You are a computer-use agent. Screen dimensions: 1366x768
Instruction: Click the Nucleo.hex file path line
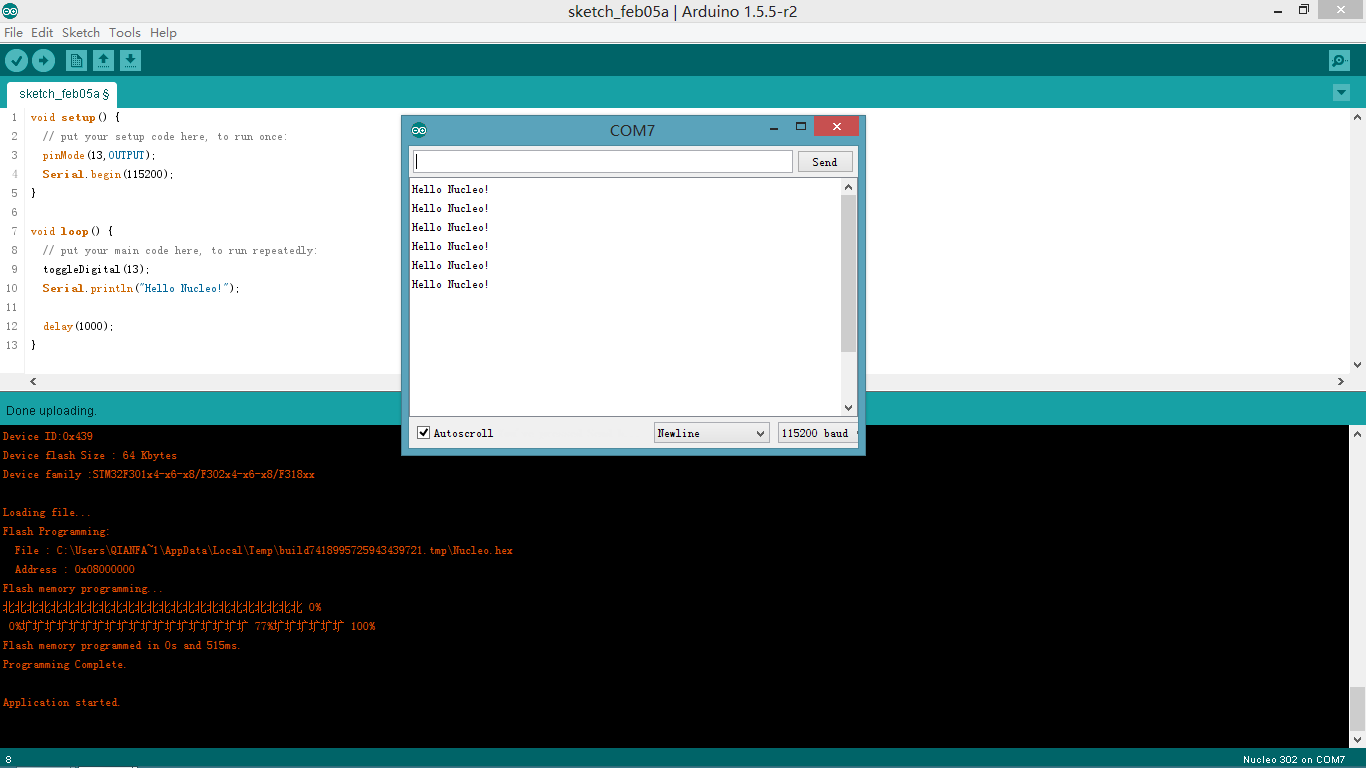click(263, 550)
